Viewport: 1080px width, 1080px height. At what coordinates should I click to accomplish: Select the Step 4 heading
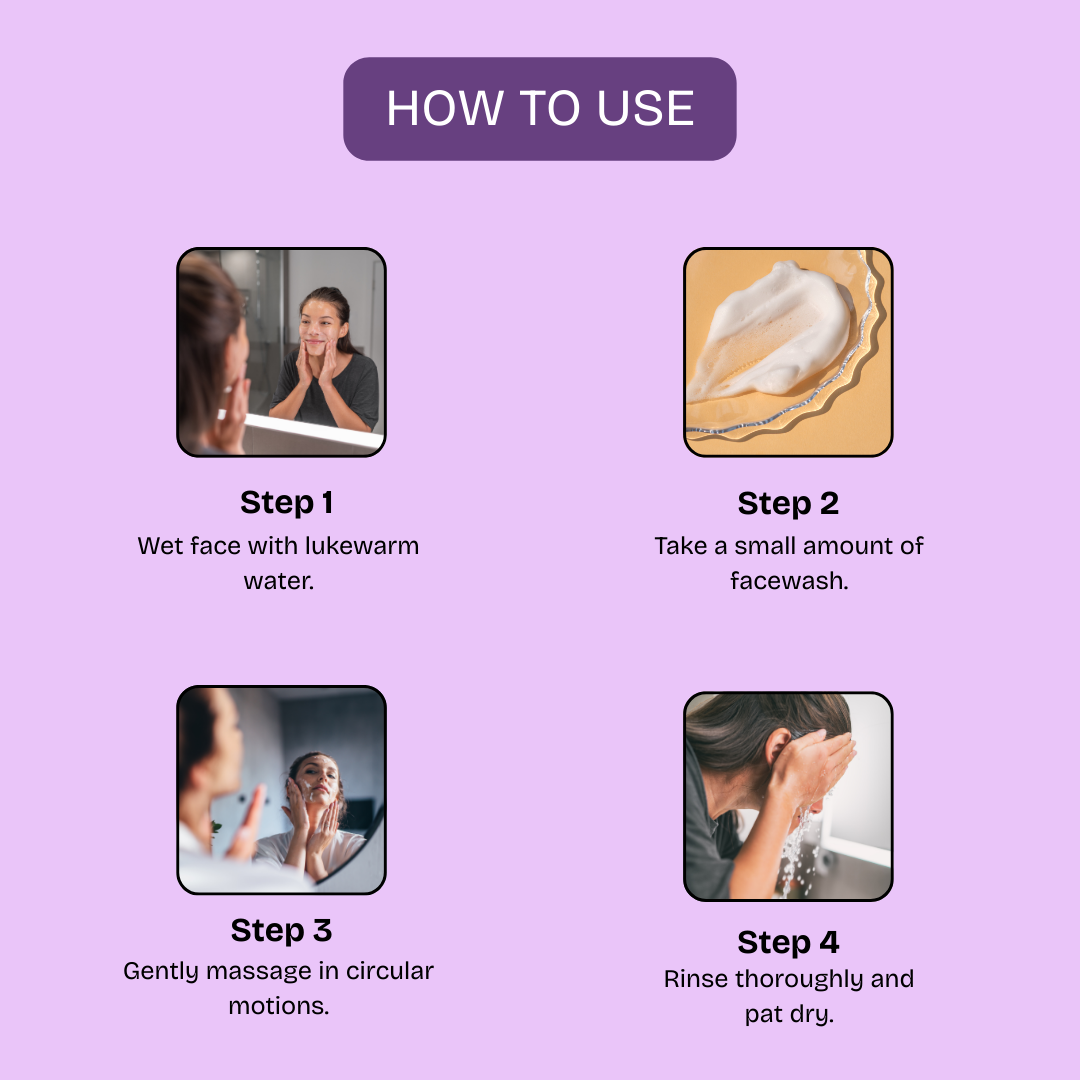coord(788,942)
